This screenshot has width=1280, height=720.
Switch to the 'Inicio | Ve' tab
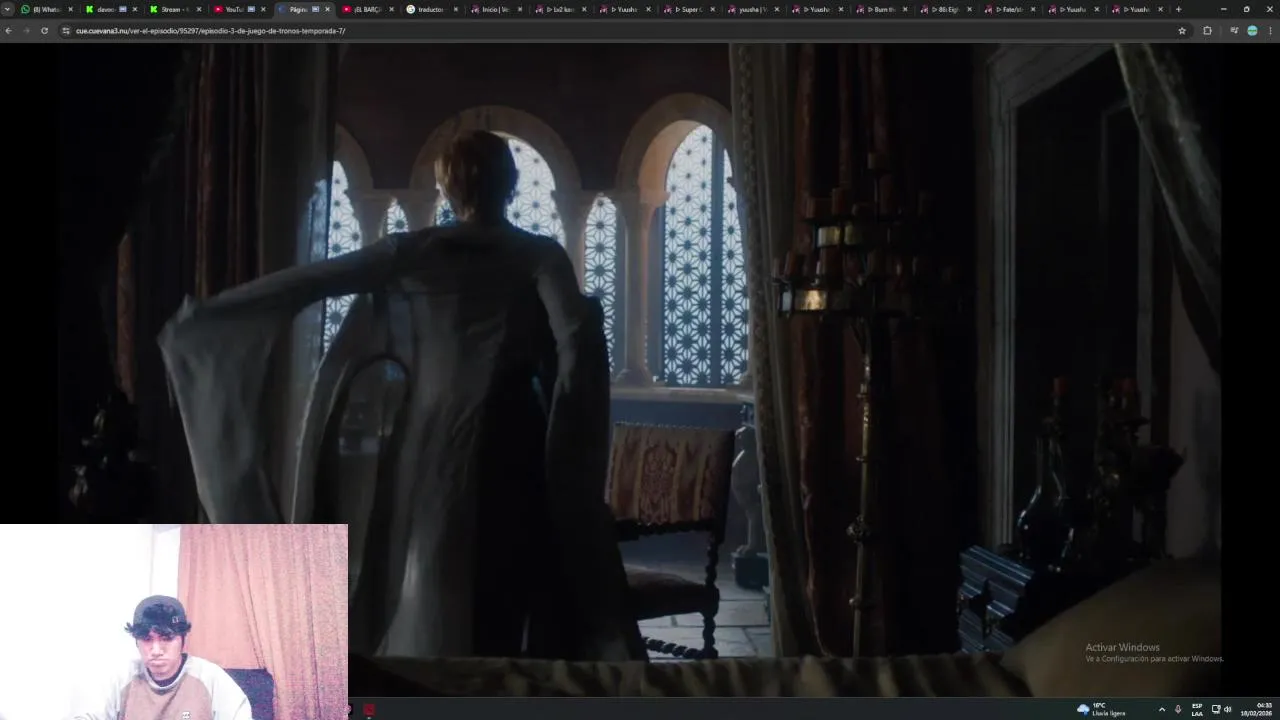494,9
